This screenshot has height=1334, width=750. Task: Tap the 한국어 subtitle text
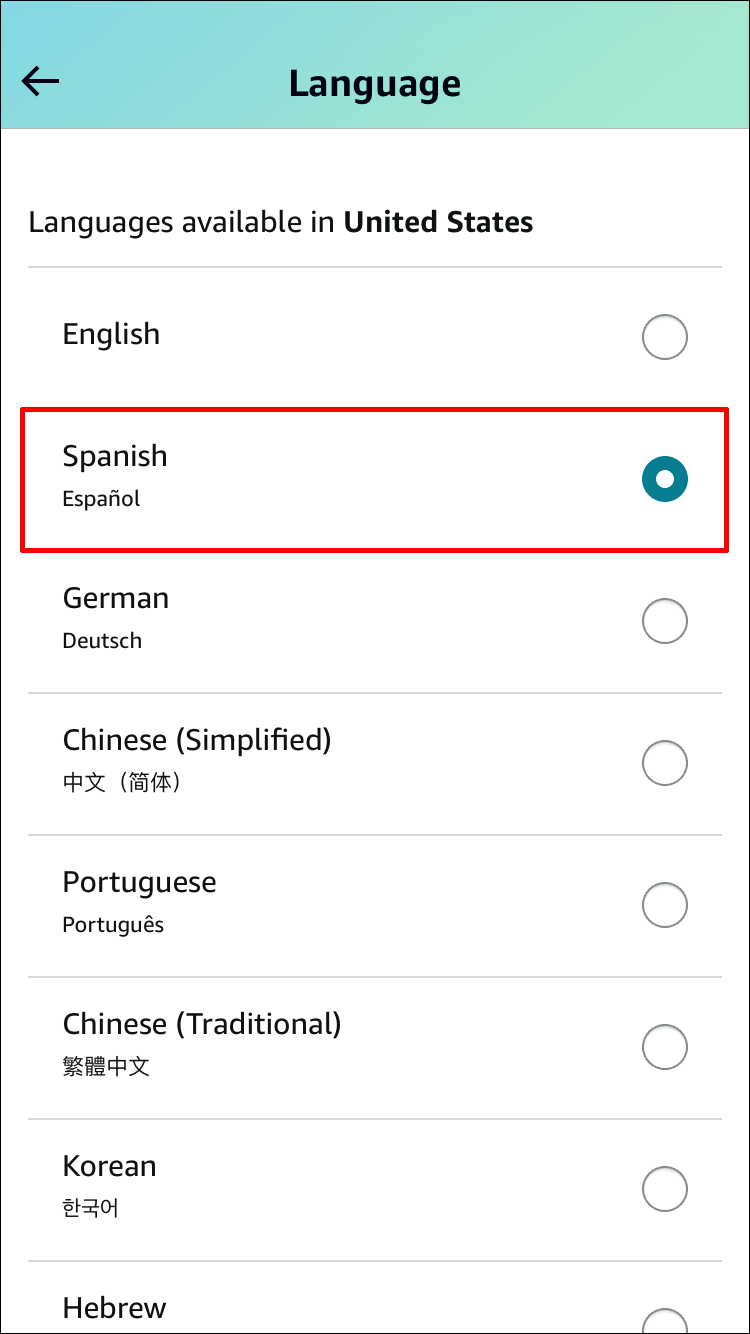pyautogui.click(x=90, y=1208)
